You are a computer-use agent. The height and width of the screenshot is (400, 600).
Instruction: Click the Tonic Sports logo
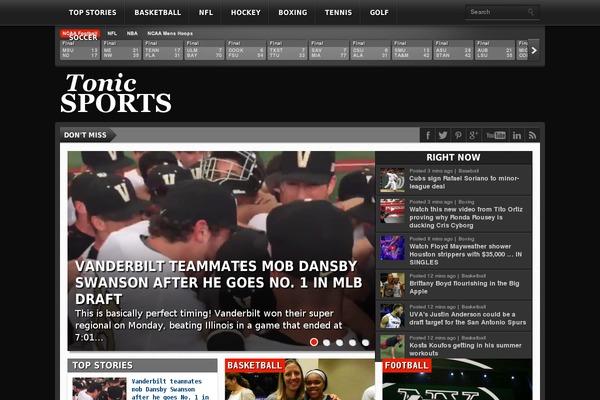coord(116,94)
